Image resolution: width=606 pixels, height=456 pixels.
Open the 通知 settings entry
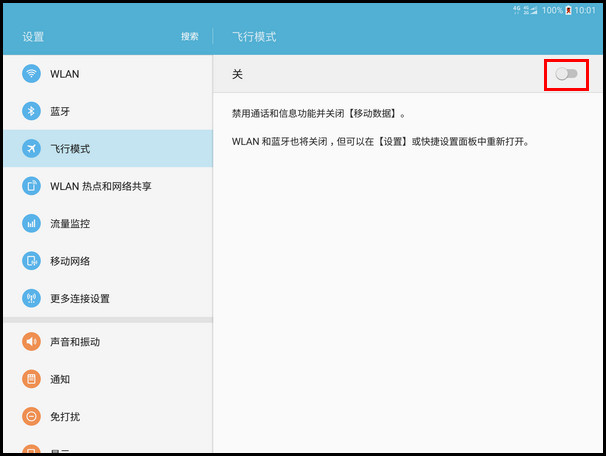108,379
